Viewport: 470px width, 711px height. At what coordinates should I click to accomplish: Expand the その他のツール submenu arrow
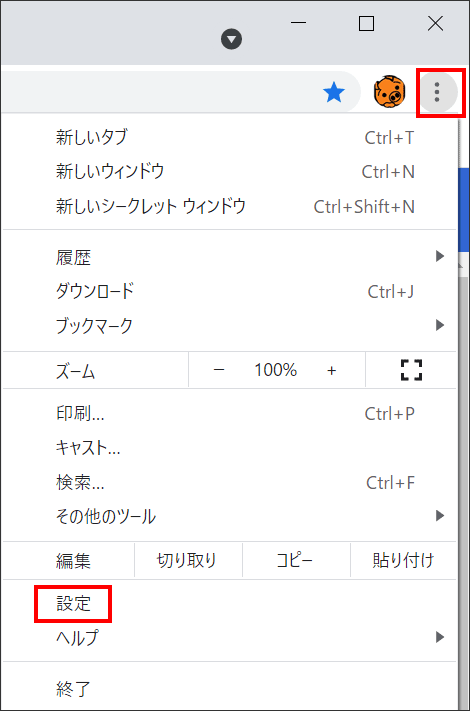(440, 516)
